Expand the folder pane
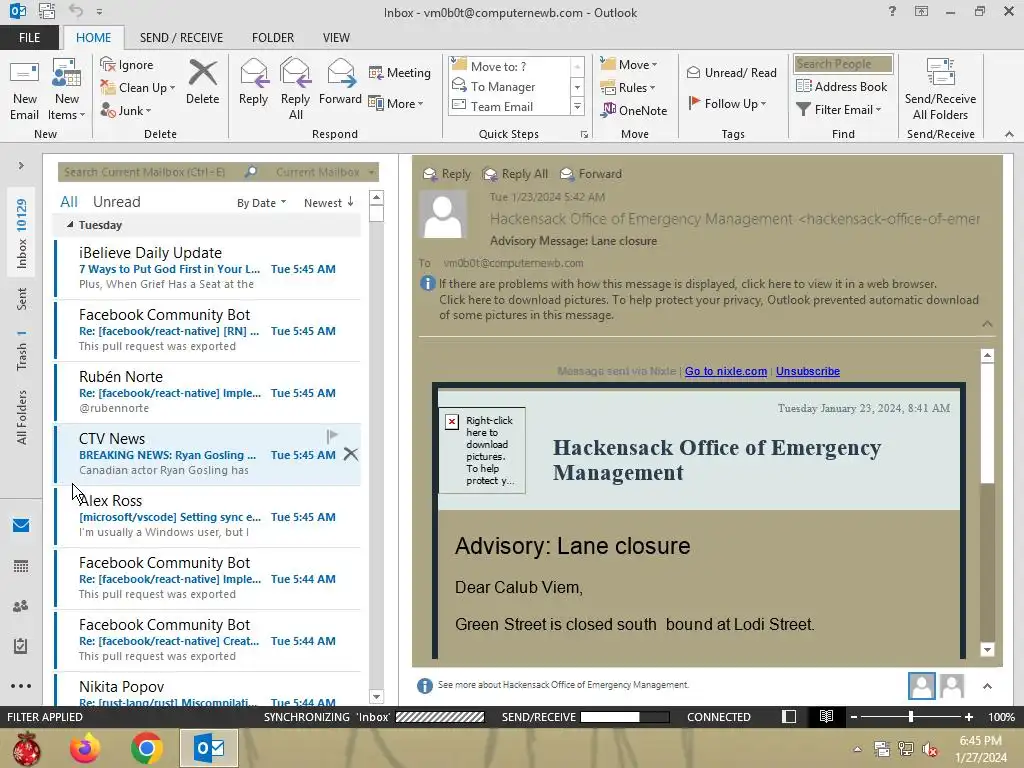Image resolution: width=1024 pixels, height=768 pixels. [21, 166]
